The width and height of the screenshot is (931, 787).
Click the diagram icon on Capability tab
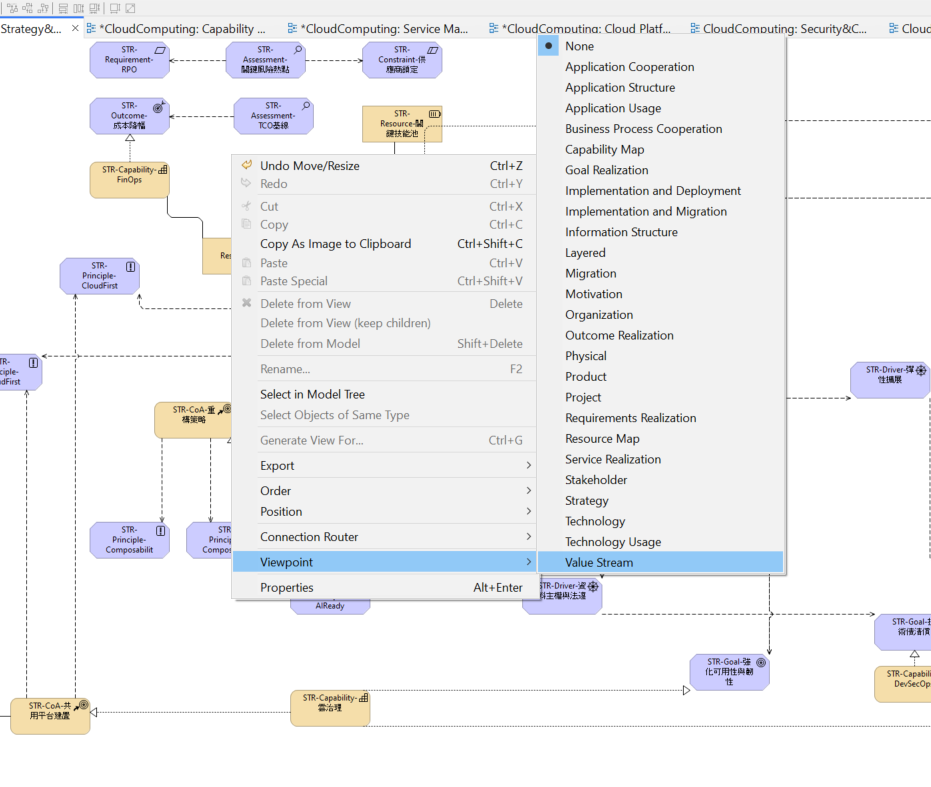pyautogui.click(x=91, y=28)
